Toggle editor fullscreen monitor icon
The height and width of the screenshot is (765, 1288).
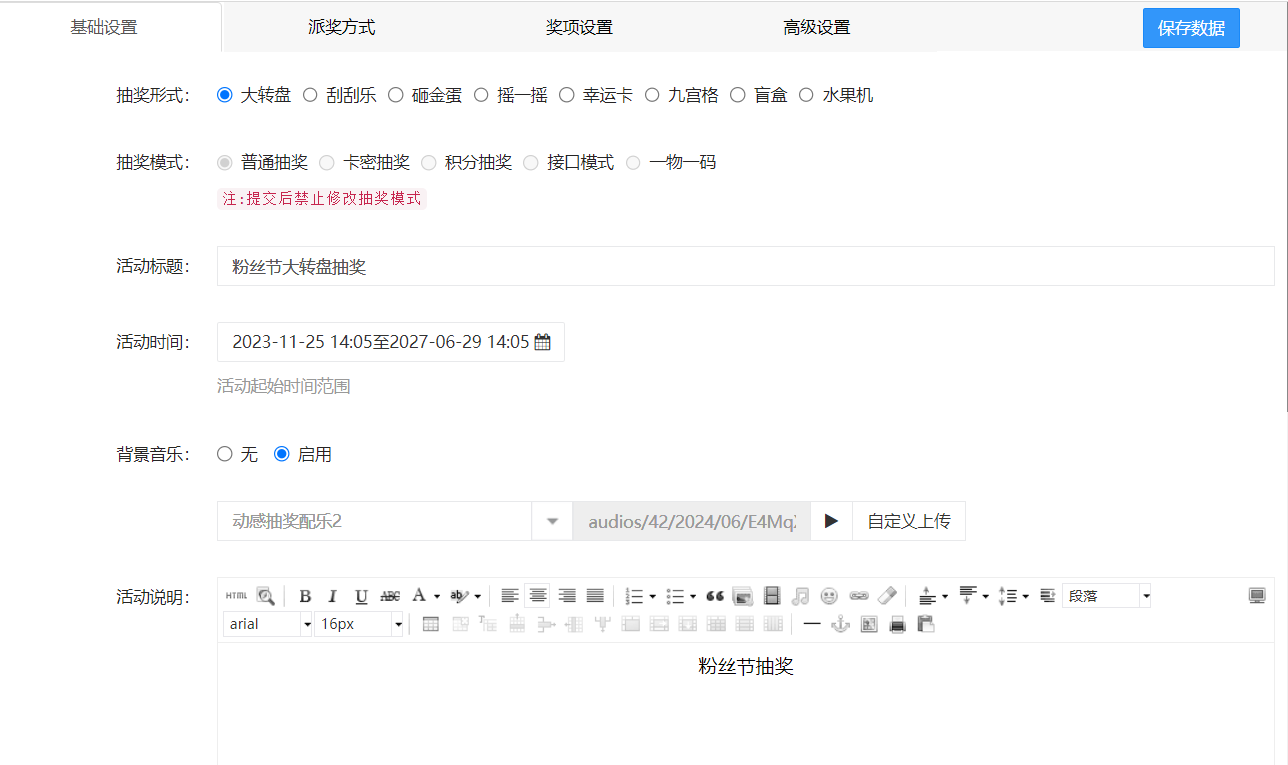pyautogui.click(x=1257, y=596)
